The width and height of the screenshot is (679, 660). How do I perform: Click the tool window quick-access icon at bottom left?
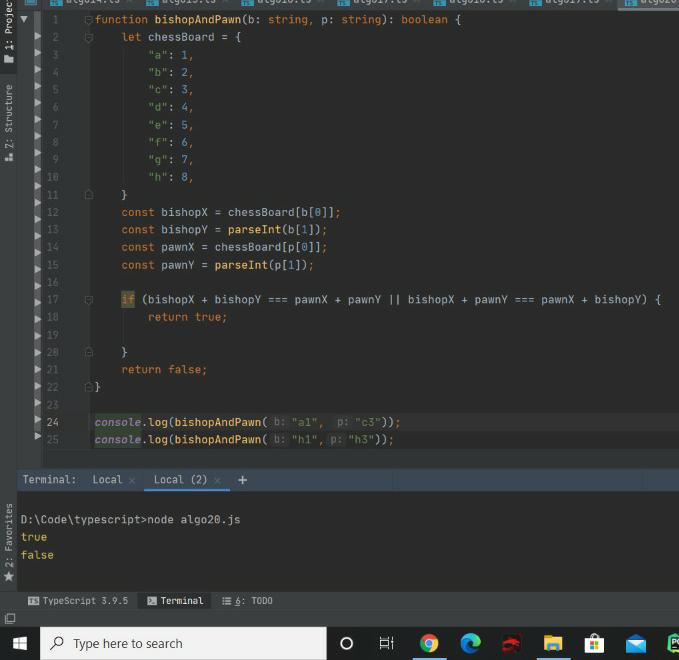[9, 619]
